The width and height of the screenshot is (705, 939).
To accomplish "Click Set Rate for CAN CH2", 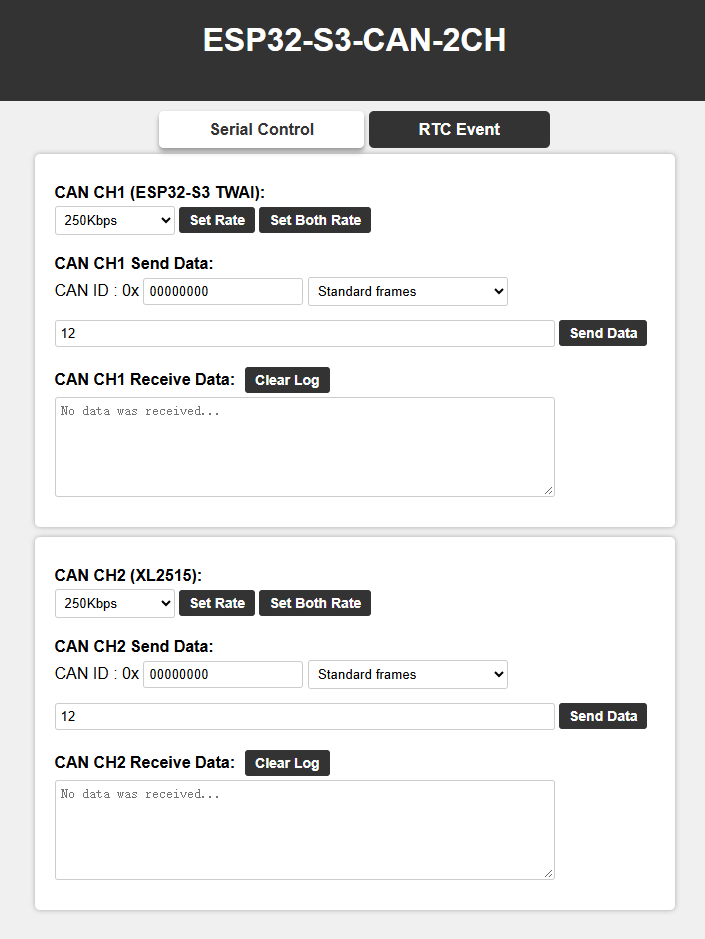I will [217, 603].
